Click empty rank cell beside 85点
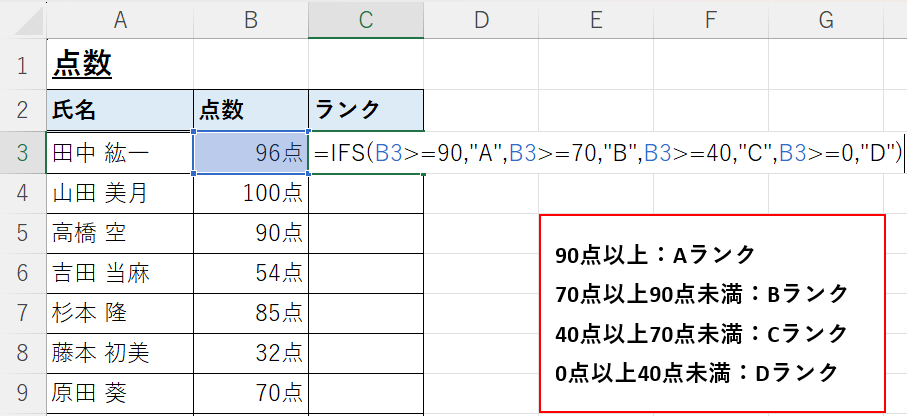Screen dimensions: 907x416 [366, 313]
